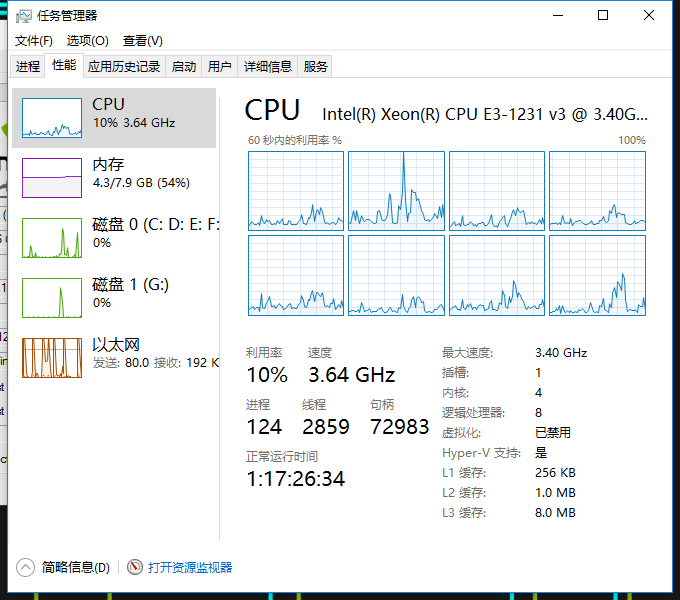Switch to the 详细信息 tab
This screenshot has height=600, width=680.
[x=268, y=67]
